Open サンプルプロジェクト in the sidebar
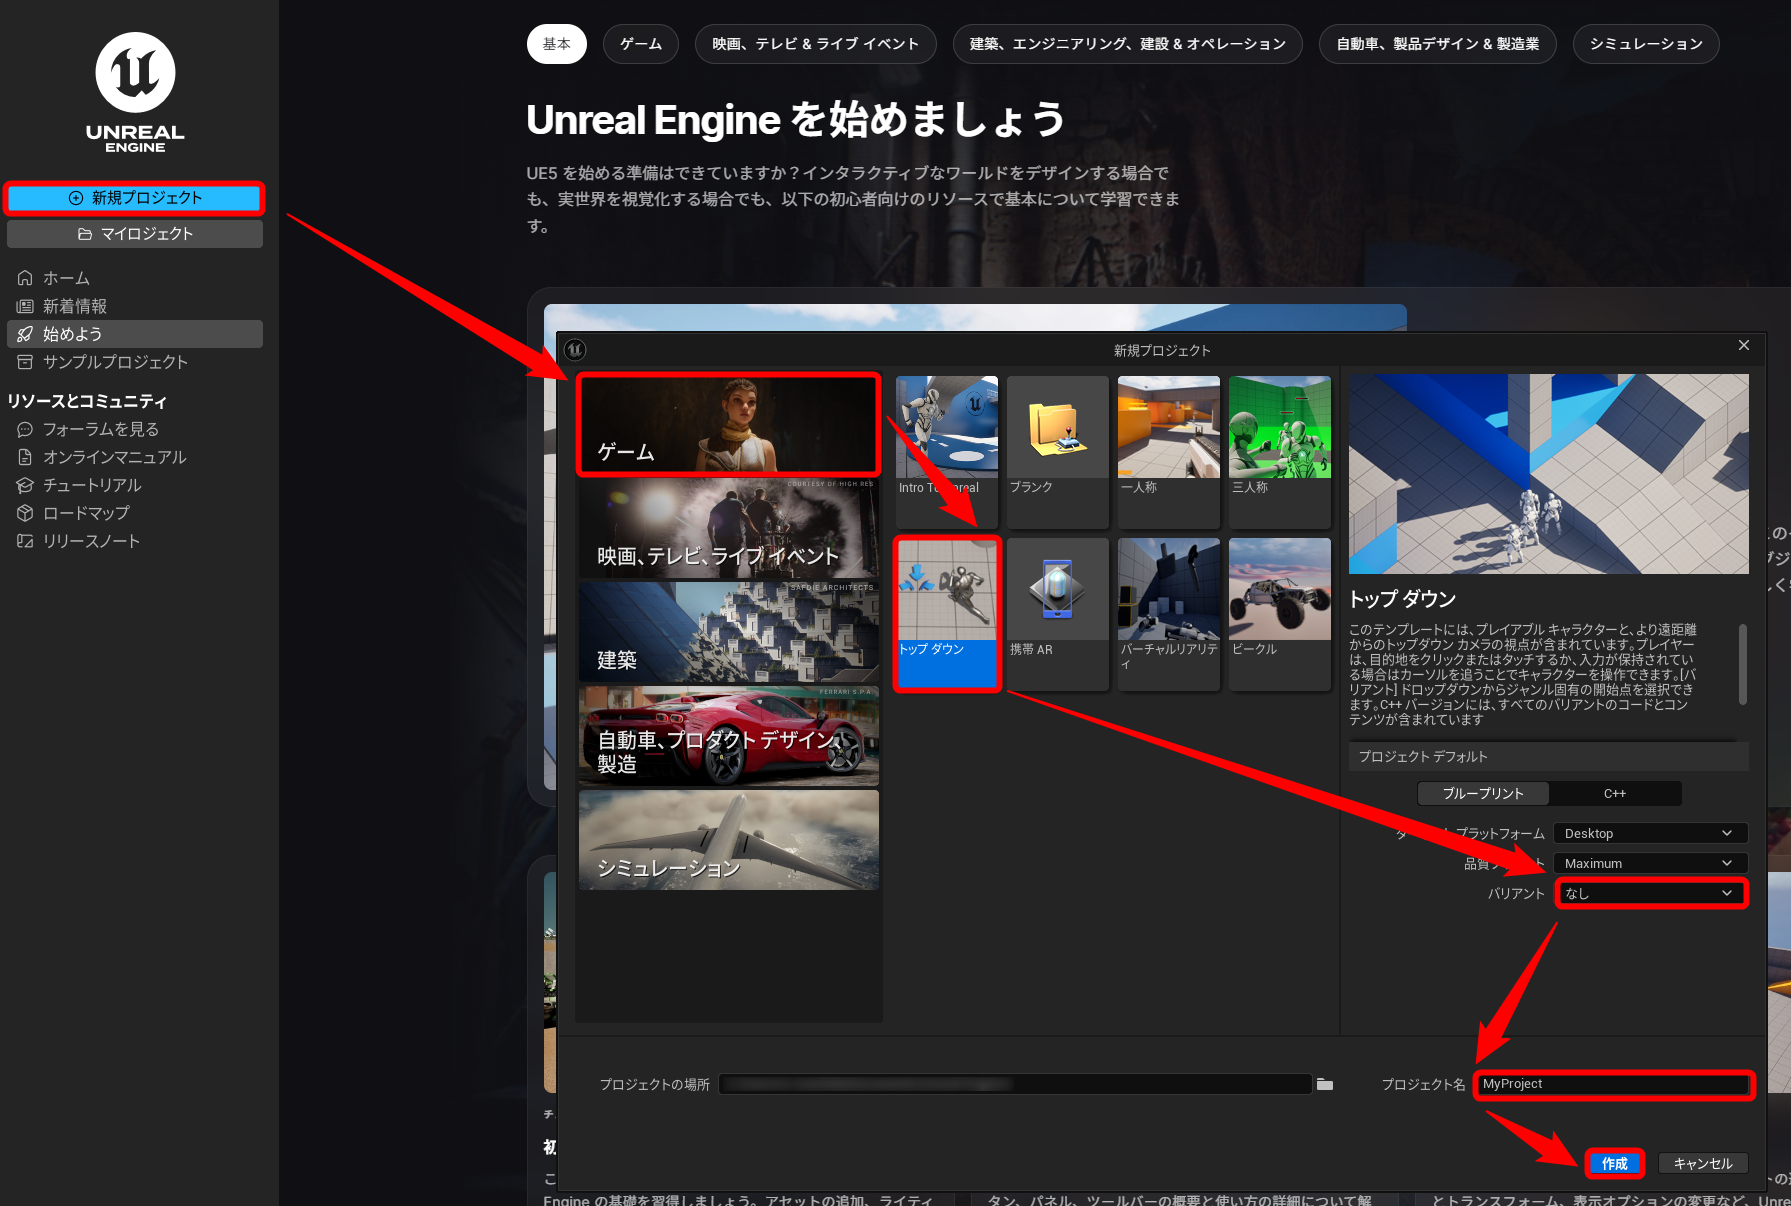Viewport: 1791px width, 1206px height. coord(115,362)
